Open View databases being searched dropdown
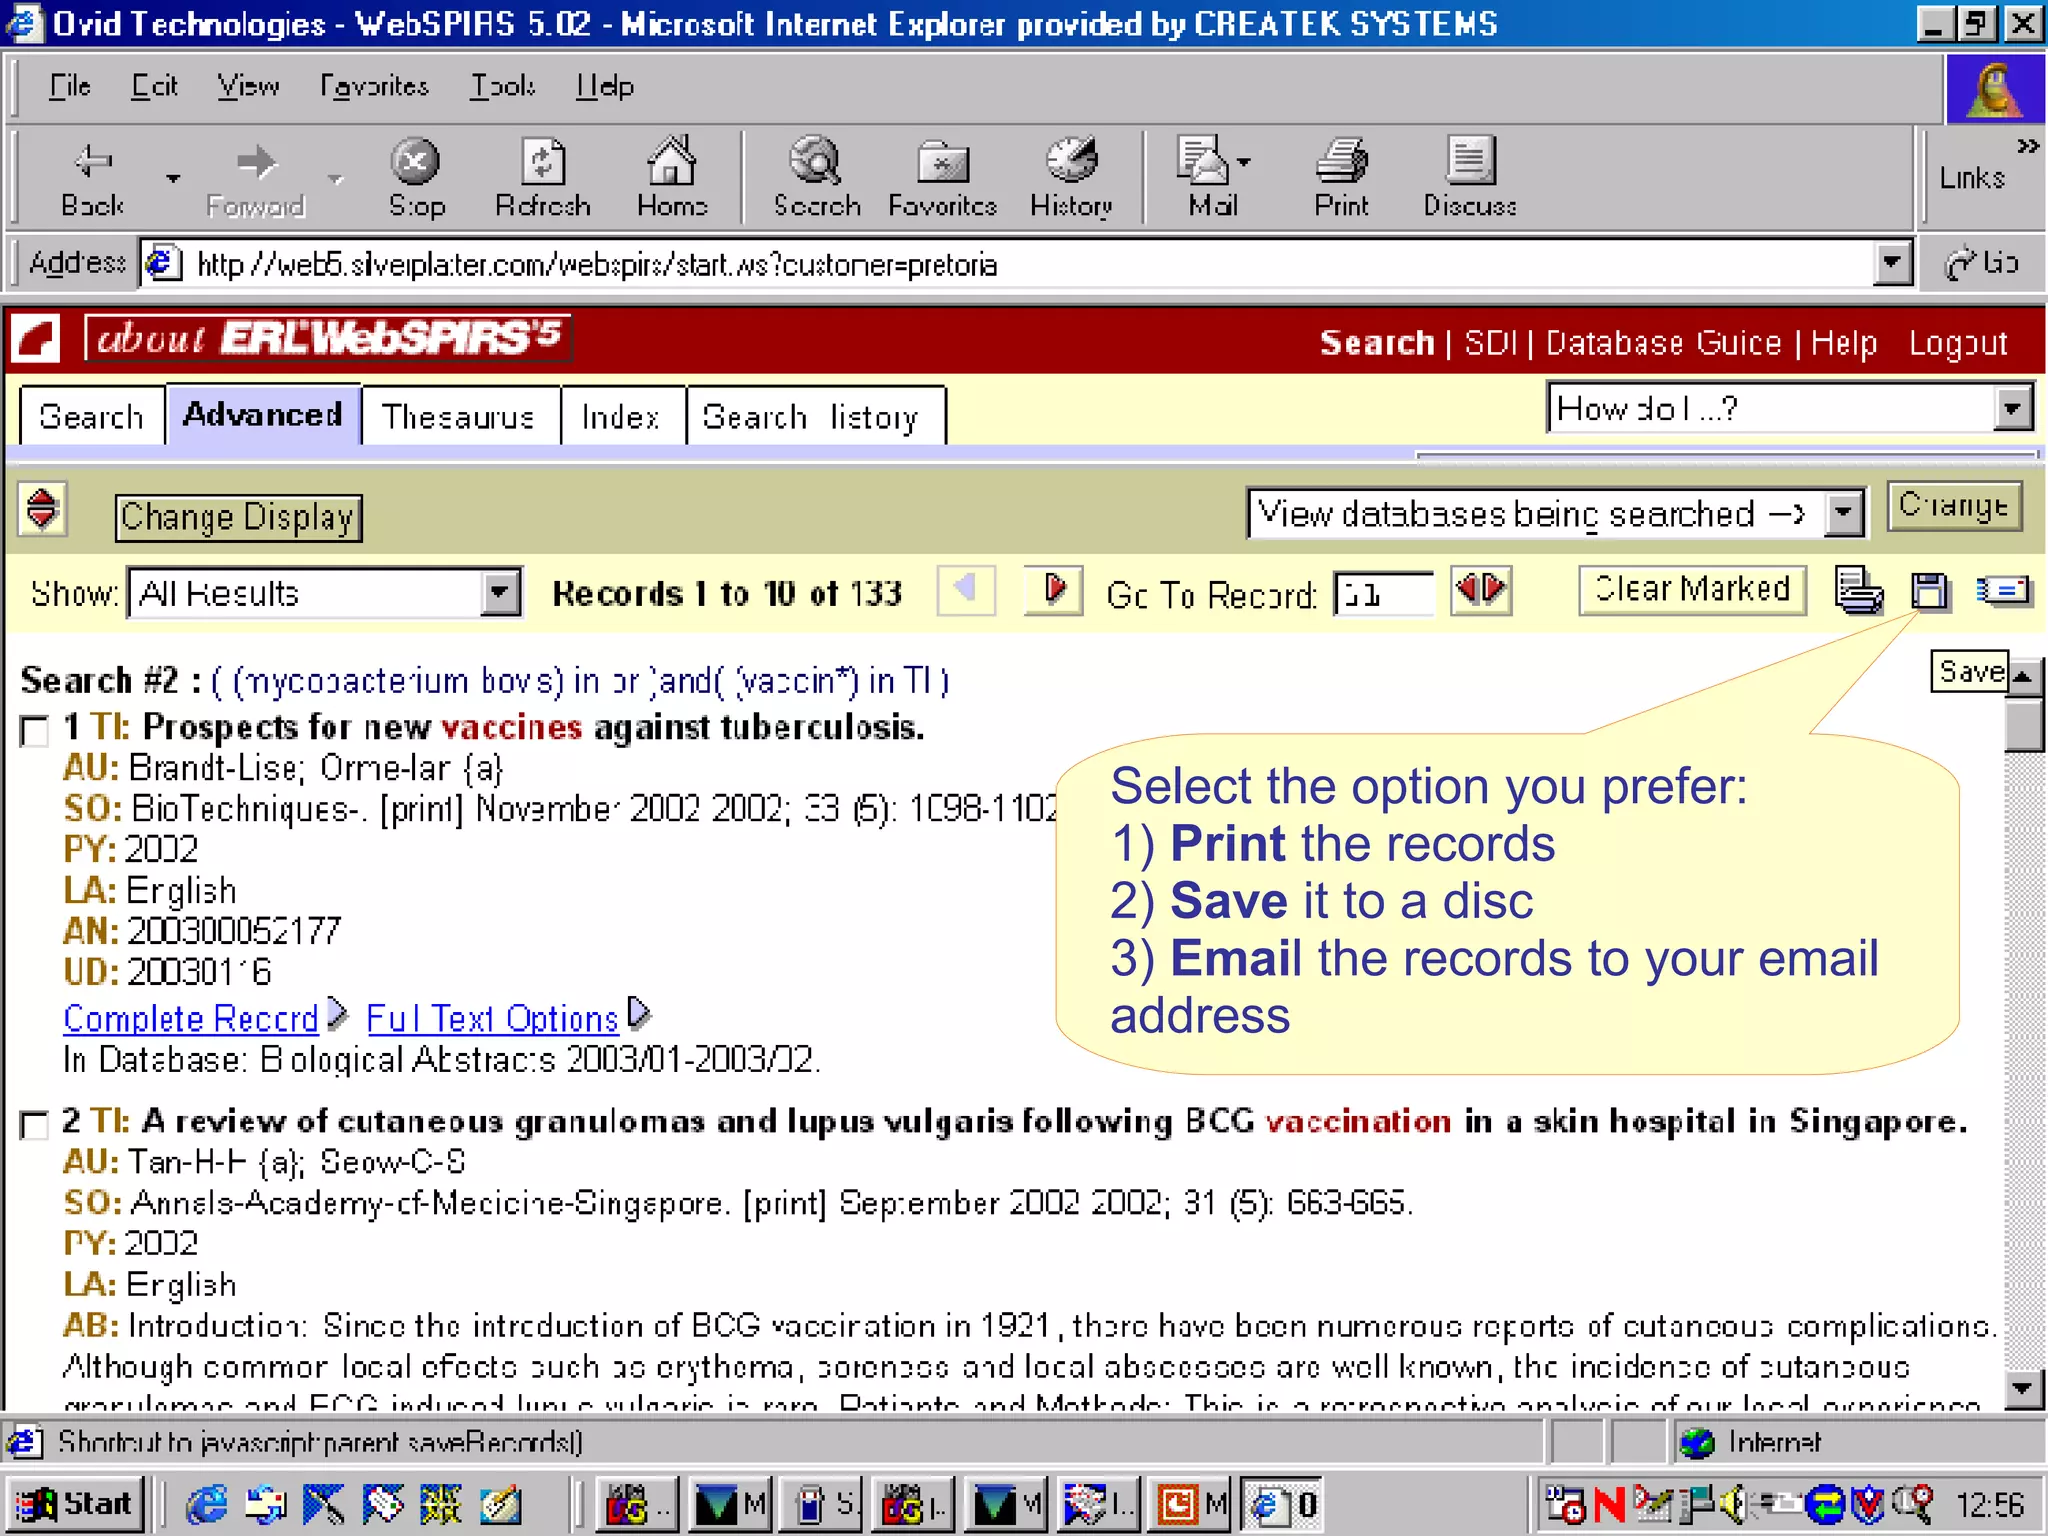 point(1555,514)
